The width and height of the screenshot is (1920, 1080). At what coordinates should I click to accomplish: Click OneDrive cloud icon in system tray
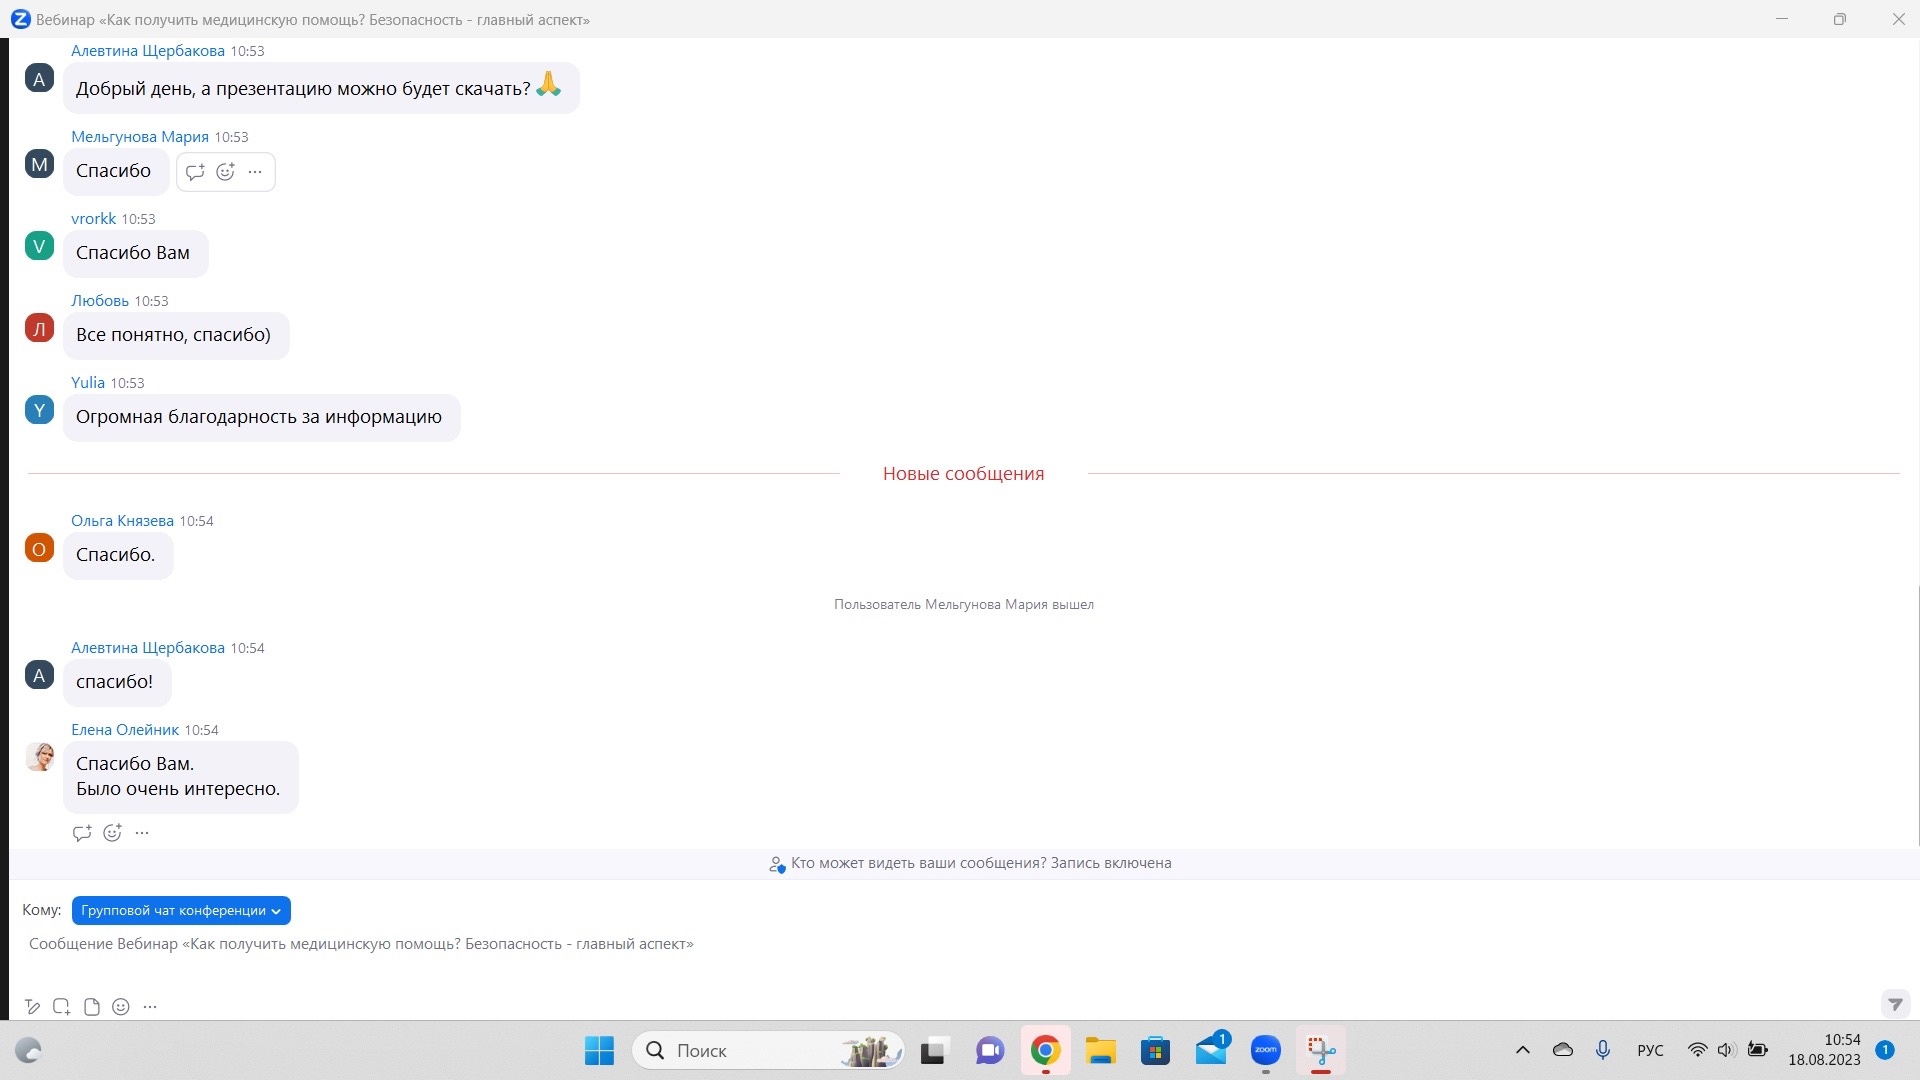point(1563,1050)
